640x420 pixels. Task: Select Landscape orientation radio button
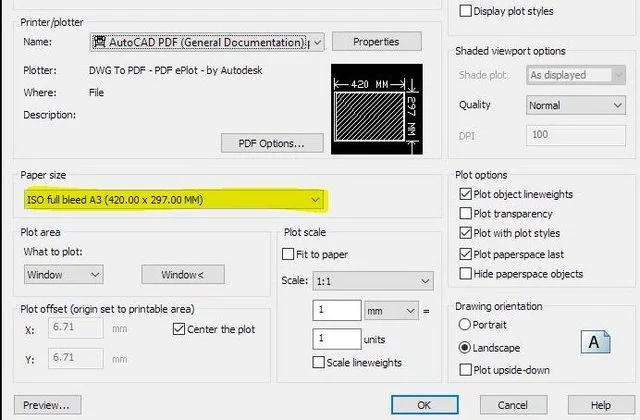464,348
